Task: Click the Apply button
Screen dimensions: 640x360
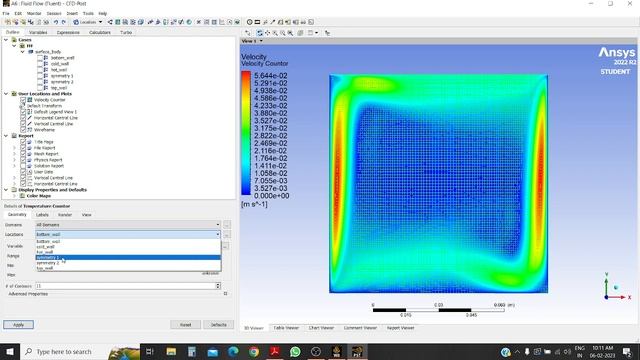Action: click(x=18, y=324)
